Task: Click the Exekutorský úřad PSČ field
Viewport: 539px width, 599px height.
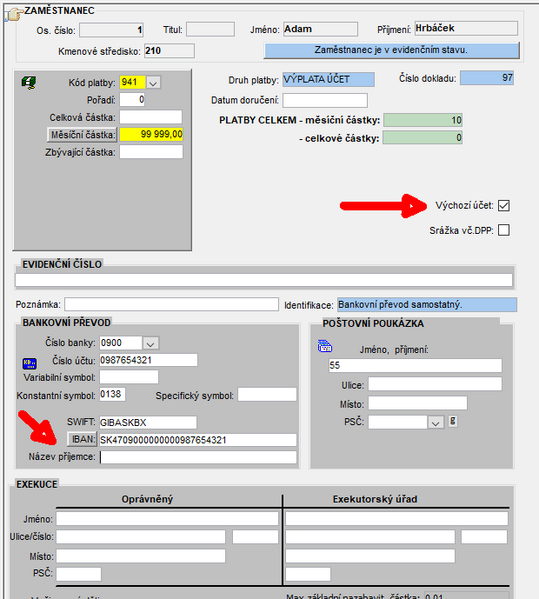Action: tap(308, 574)
